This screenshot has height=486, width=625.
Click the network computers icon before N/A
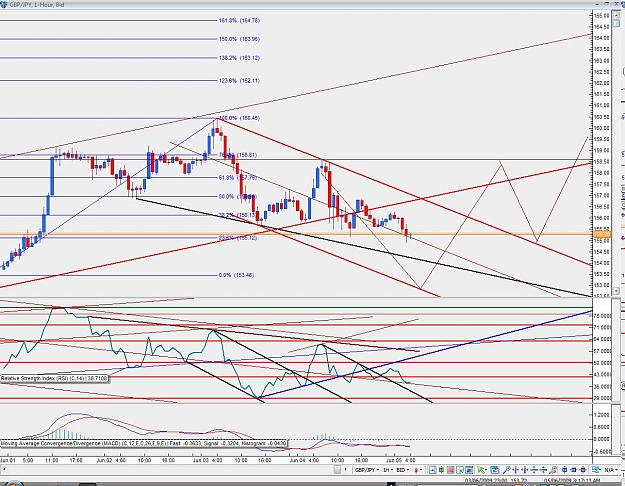(596, 470)
